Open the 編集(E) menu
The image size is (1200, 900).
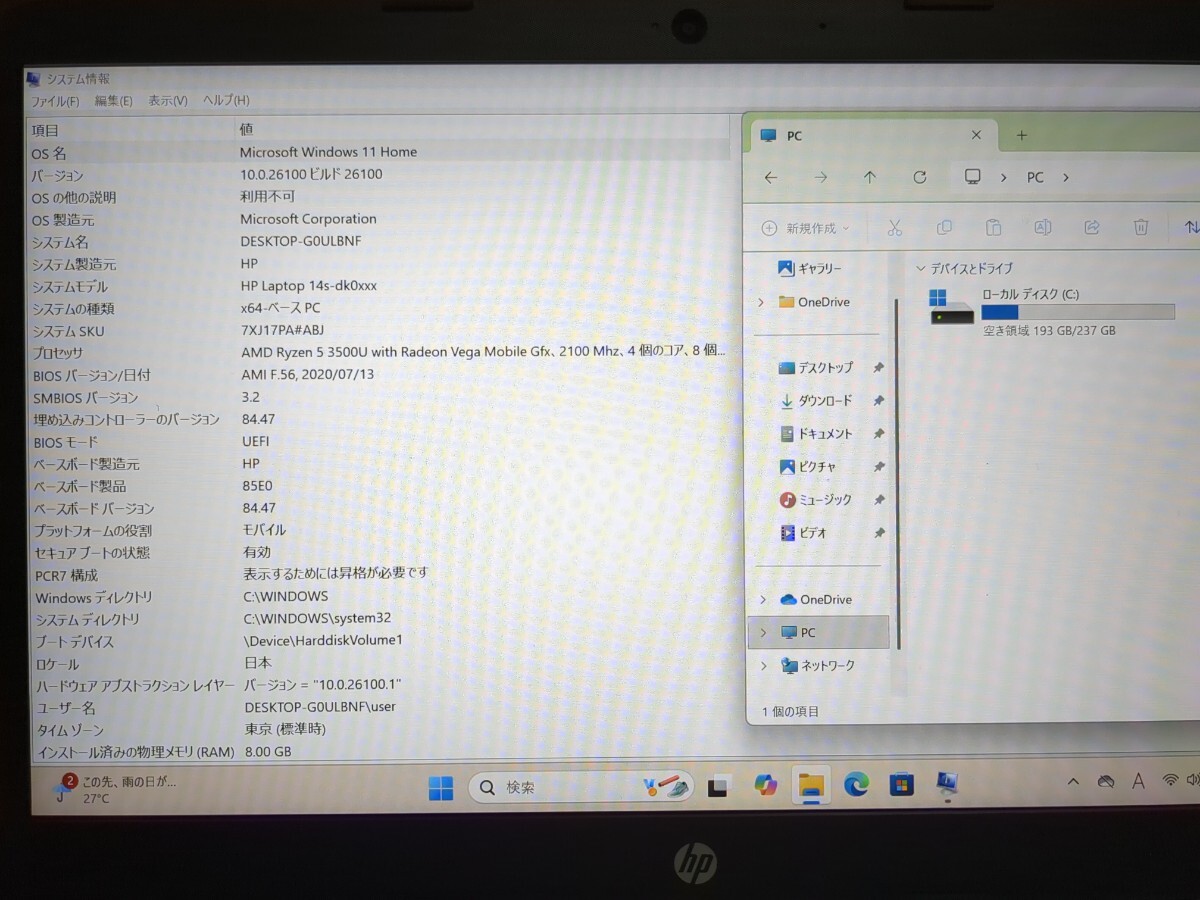[x=113, y=101]
